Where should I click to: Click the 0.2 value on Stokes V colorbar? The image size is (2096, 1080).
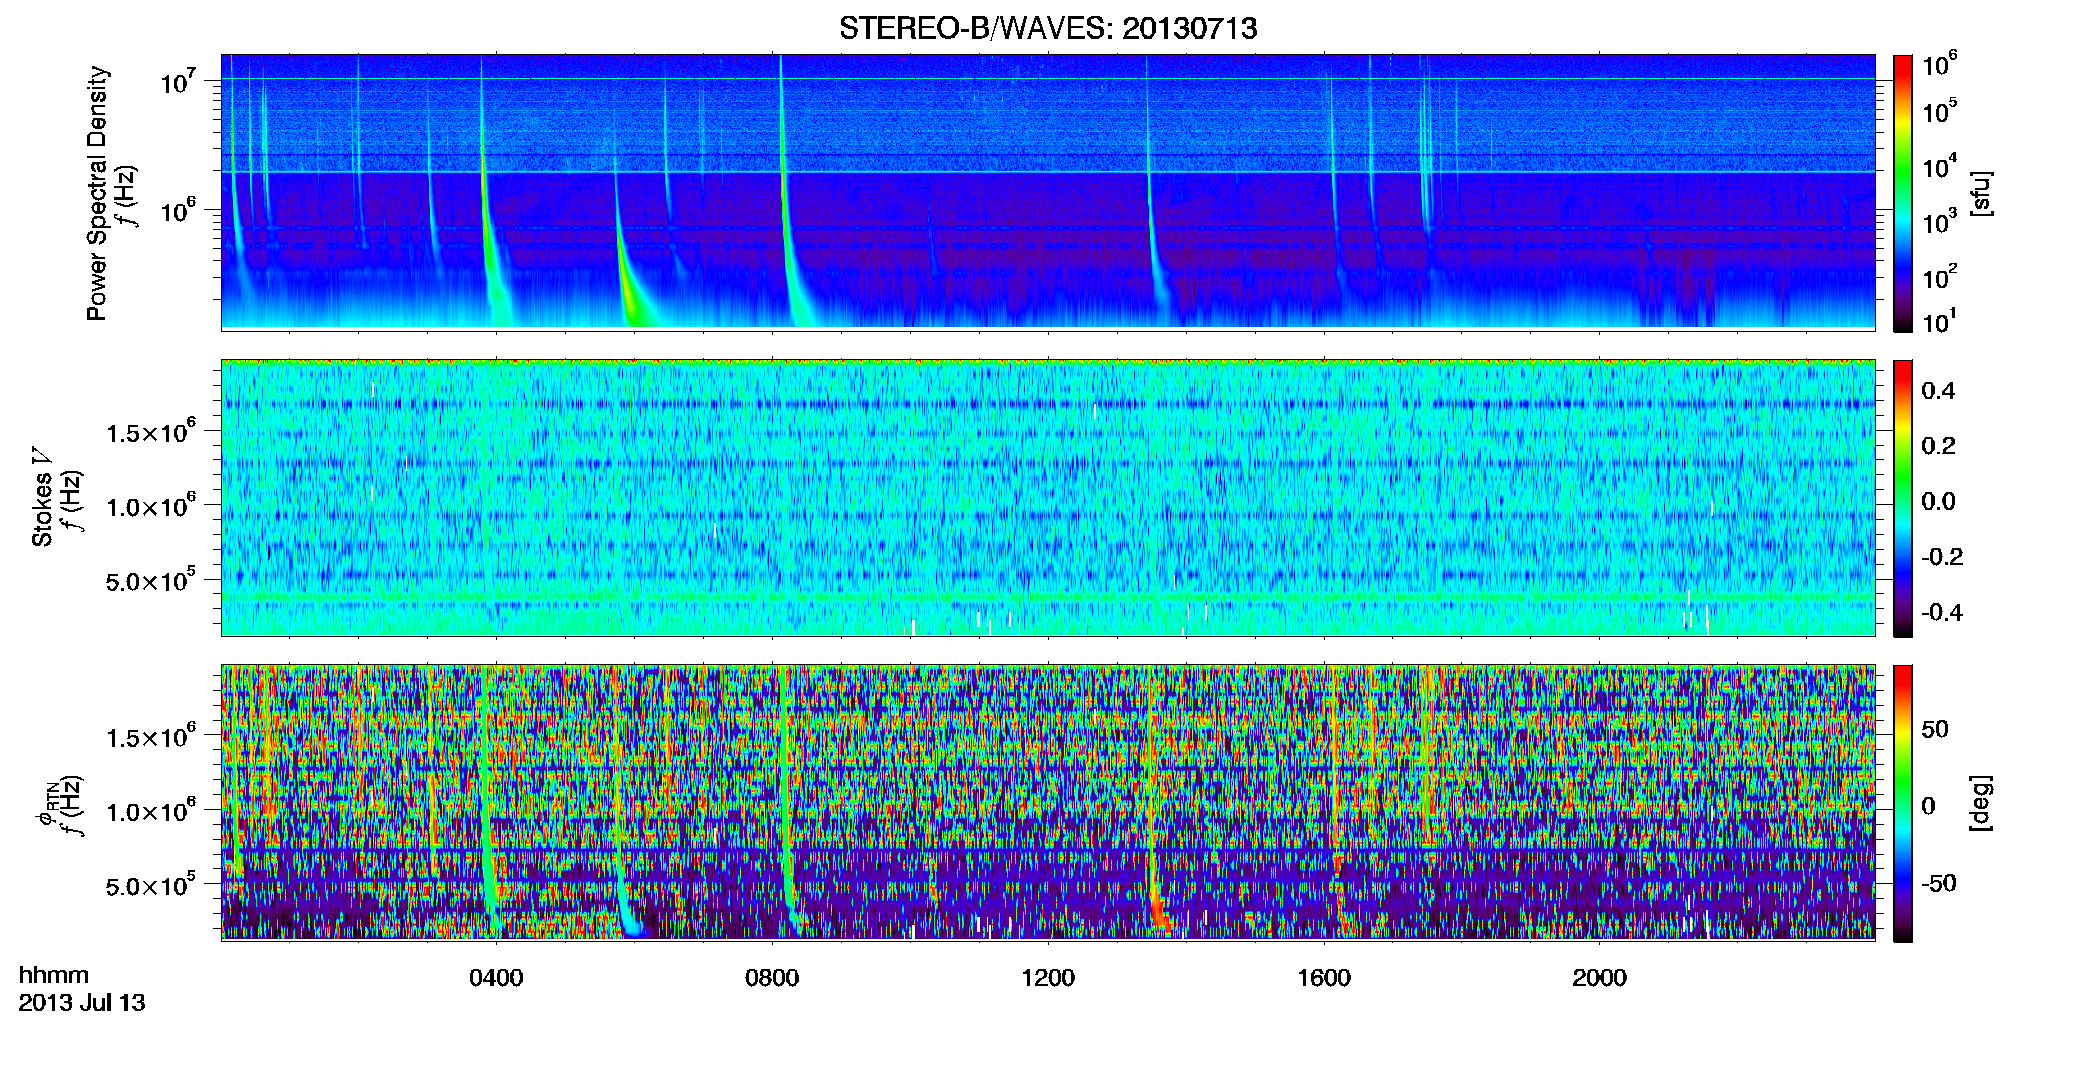(1938, 446)
